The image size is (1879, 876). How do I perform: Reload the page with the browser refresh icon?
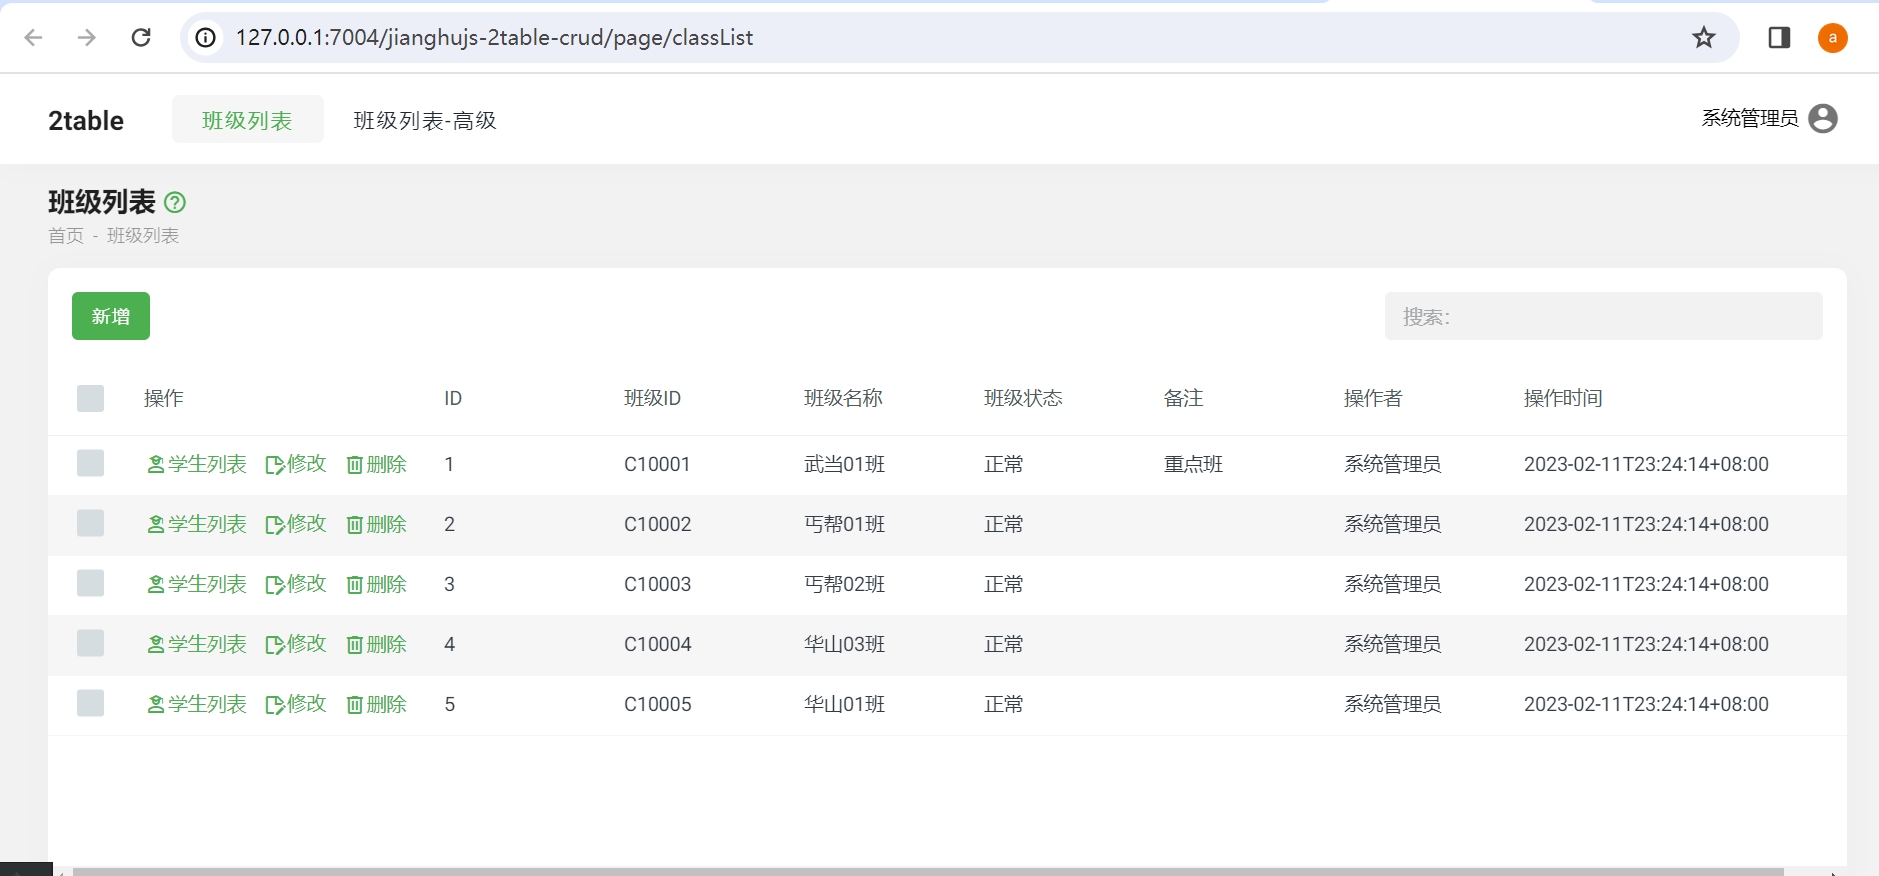click(141, 38)
